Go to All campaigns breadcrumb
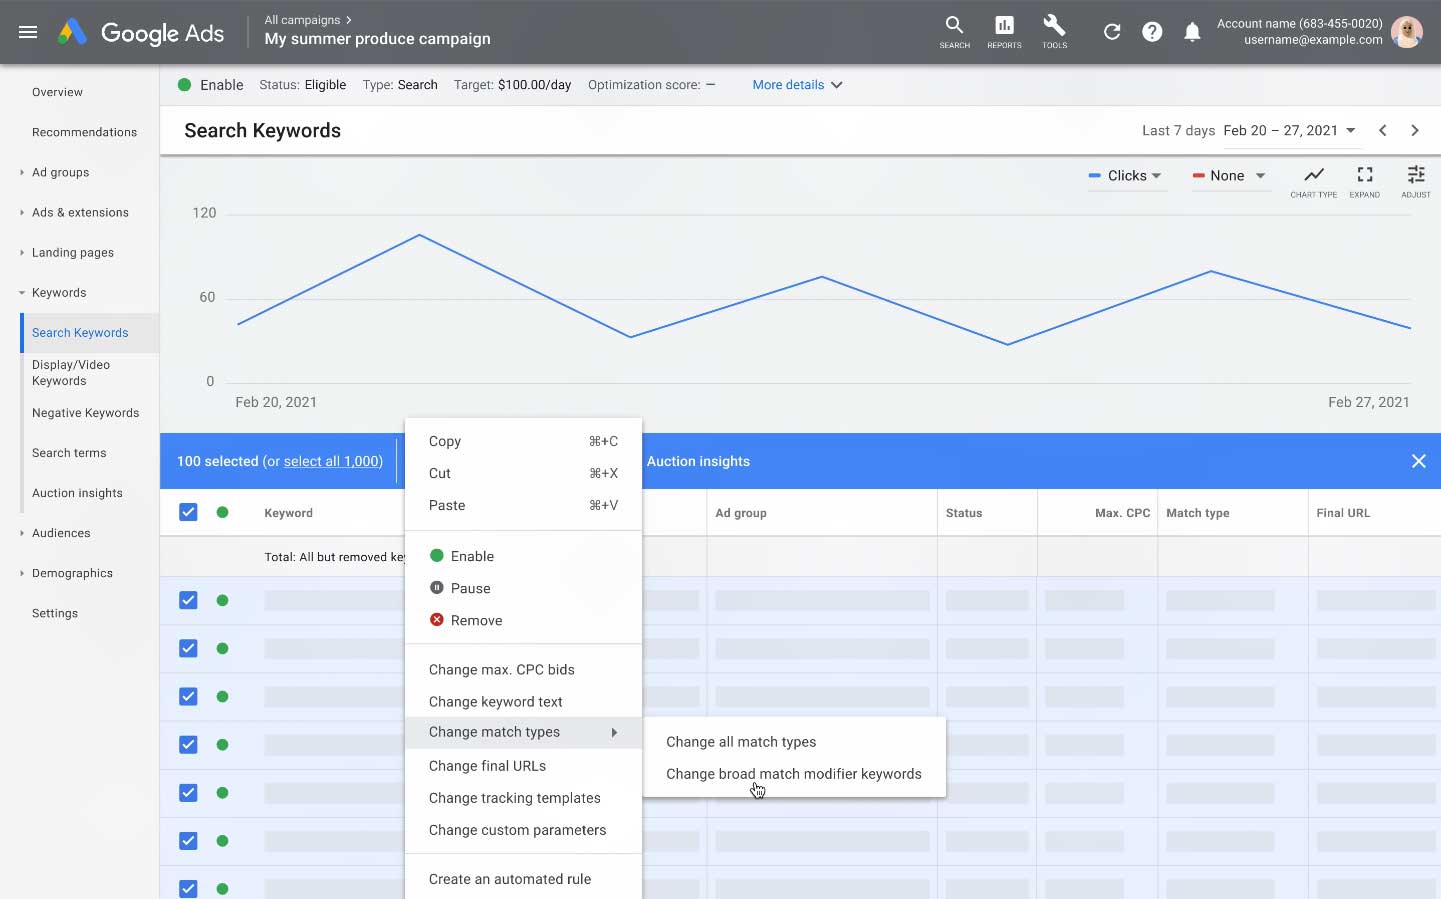 (302, 20)
